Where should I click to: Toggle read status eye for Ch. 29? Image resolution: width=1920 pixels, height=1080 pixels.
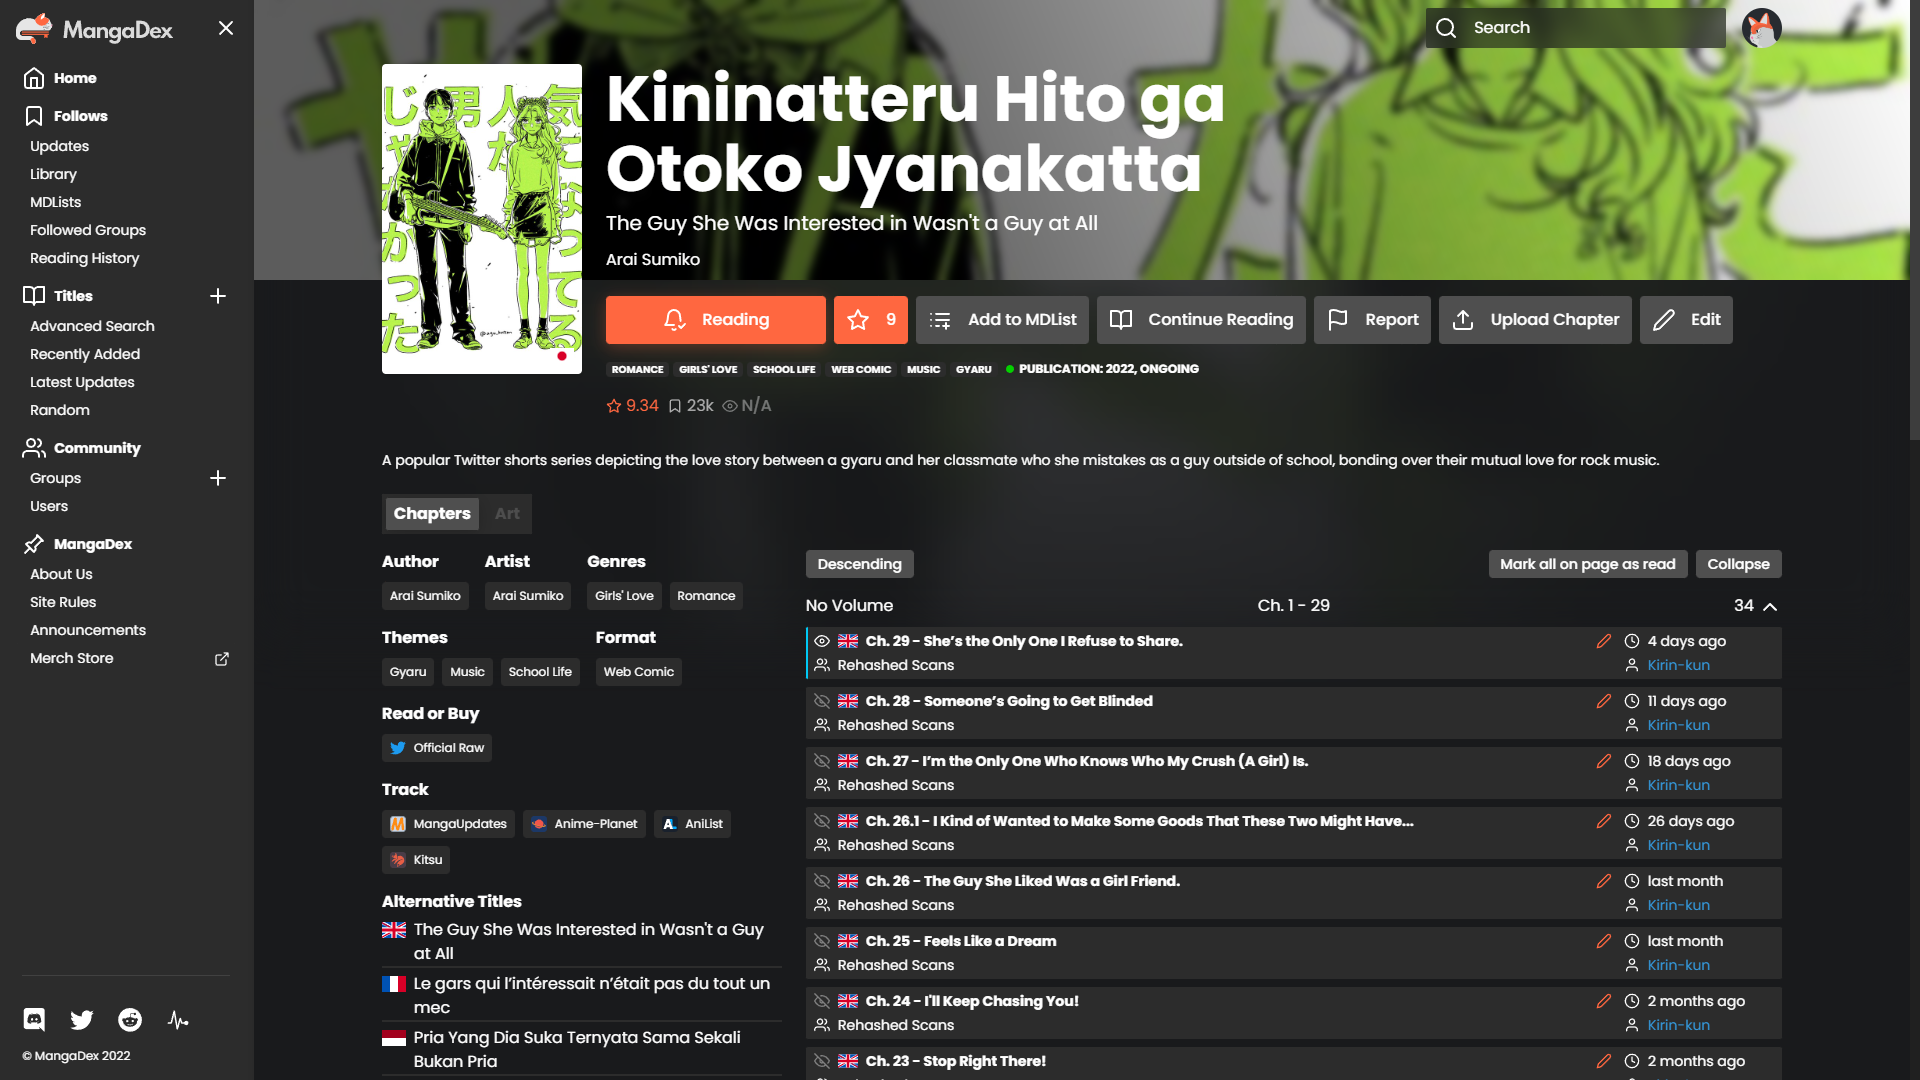tap(822, 641)
